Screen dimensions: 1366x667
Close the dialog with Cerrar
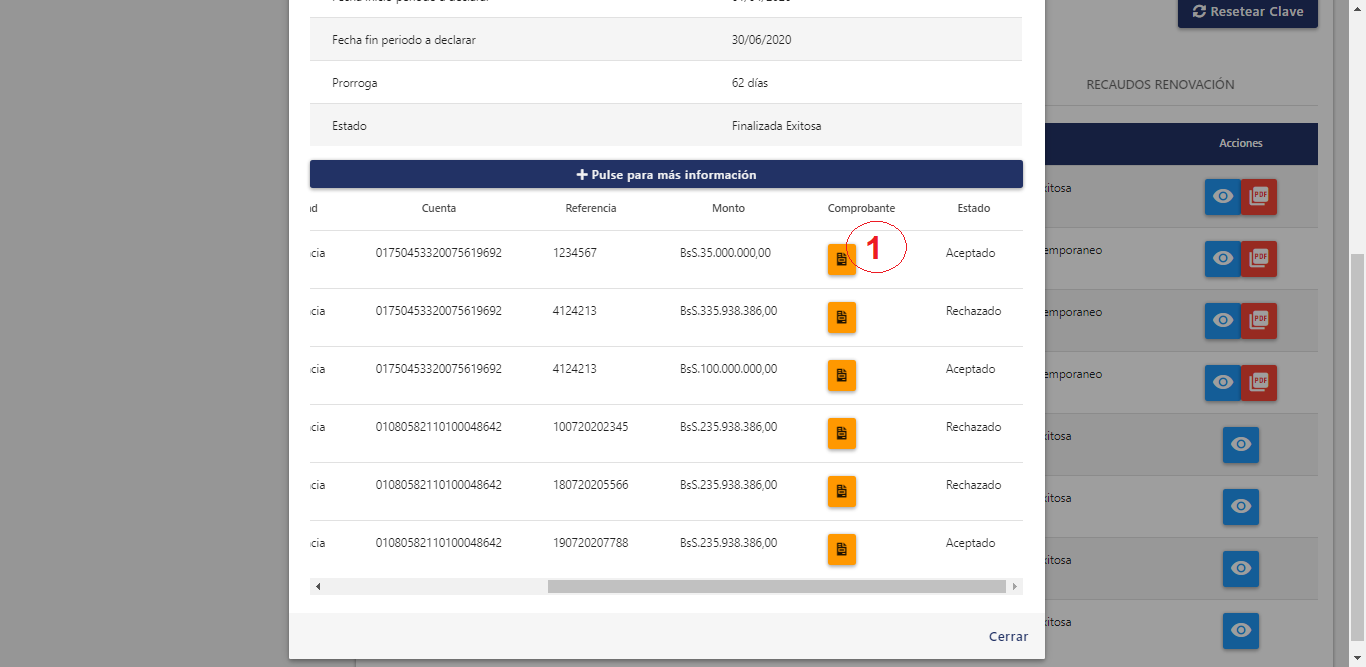click(x=1008, y=636)
